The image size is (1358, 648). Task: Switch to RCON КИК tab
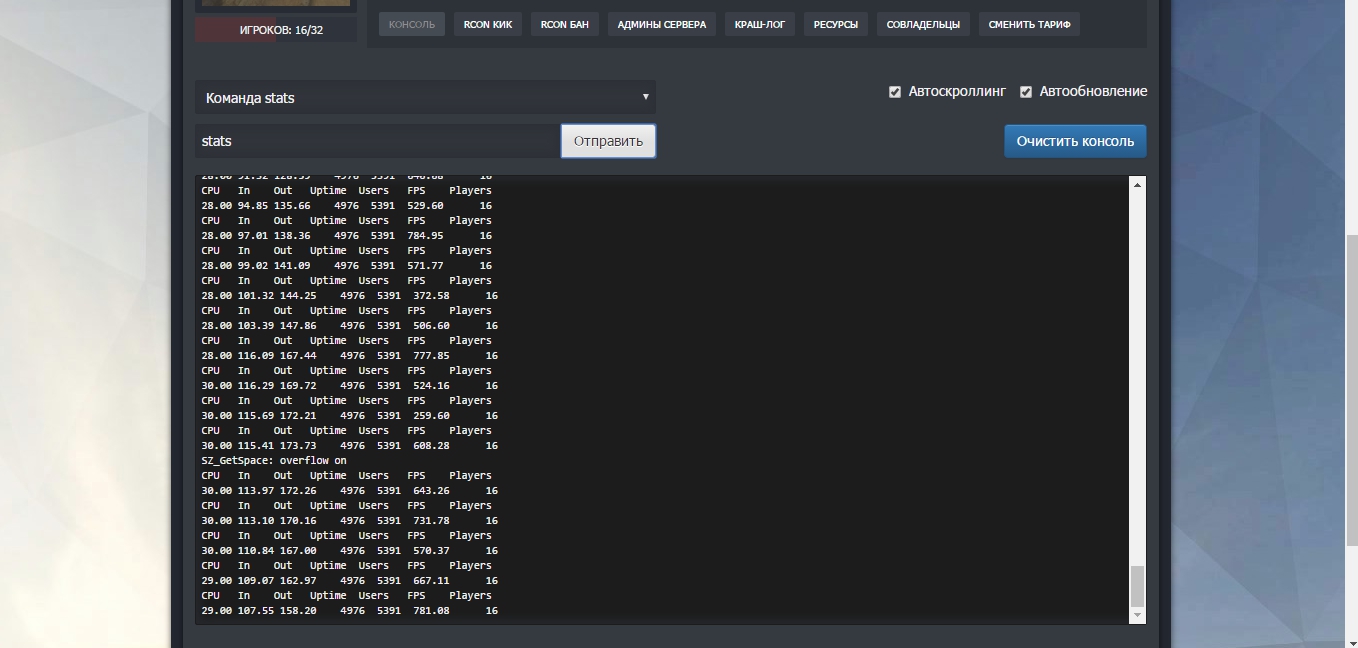[488, 24]
